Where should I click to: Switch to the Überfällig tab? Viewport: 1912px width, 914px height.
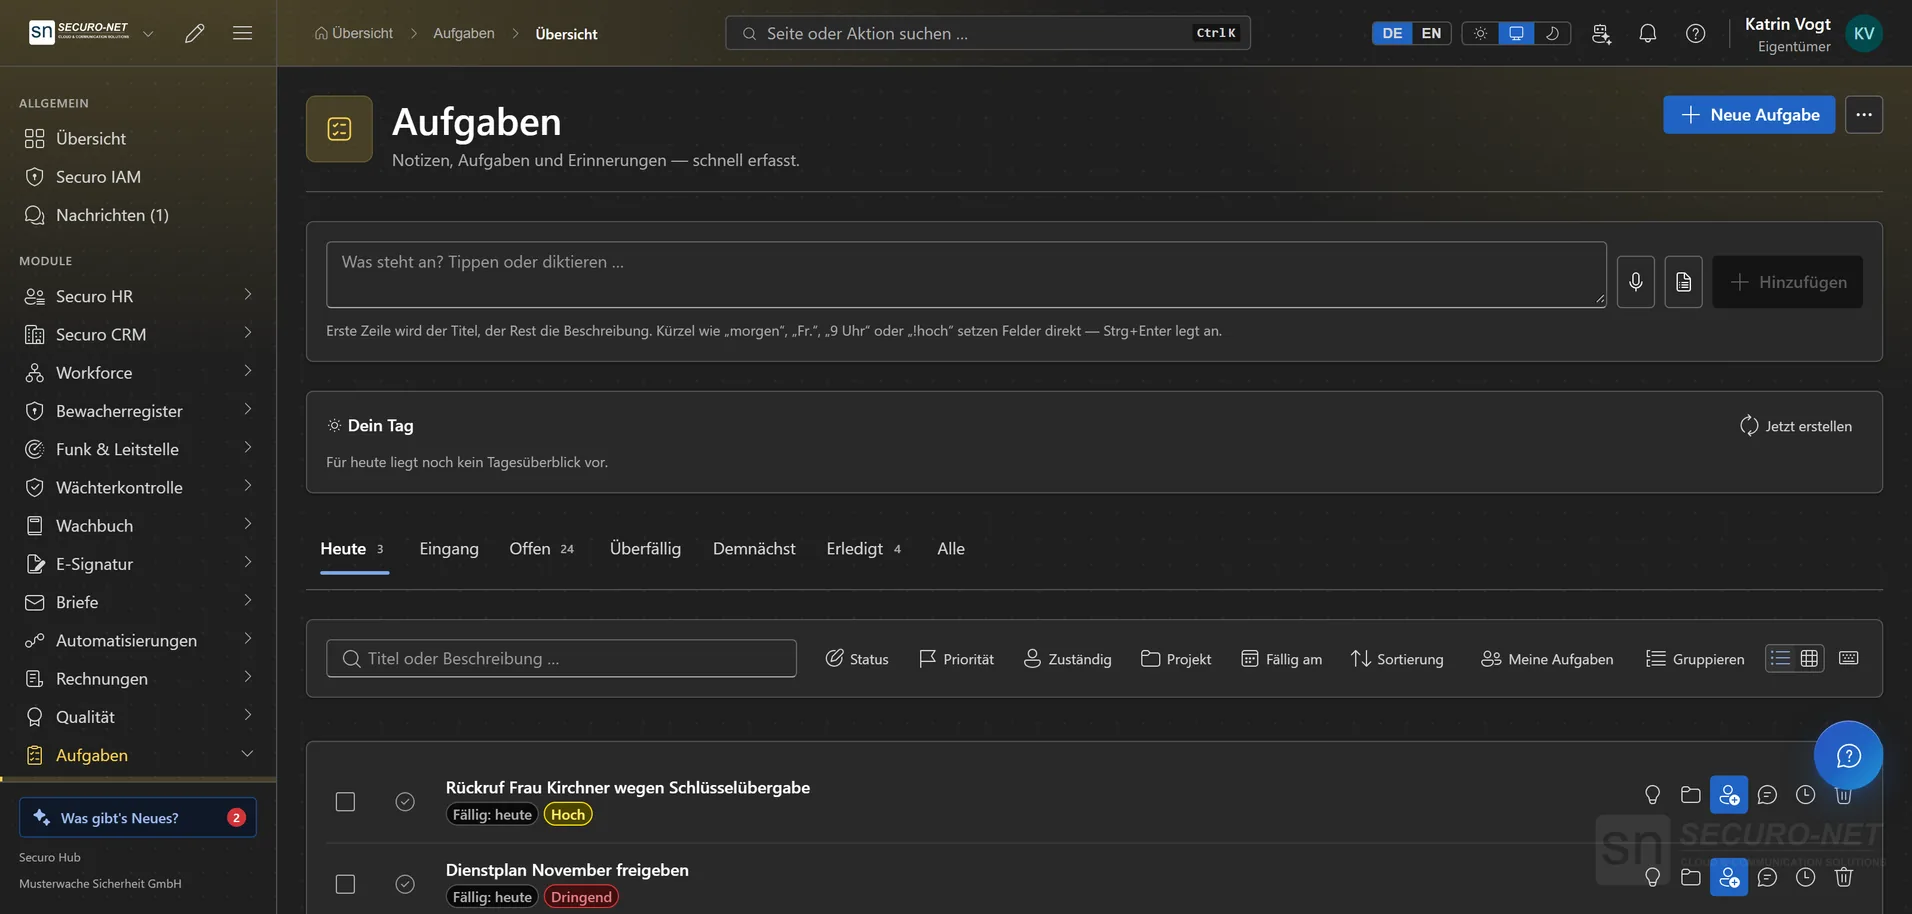click(645, 549)
